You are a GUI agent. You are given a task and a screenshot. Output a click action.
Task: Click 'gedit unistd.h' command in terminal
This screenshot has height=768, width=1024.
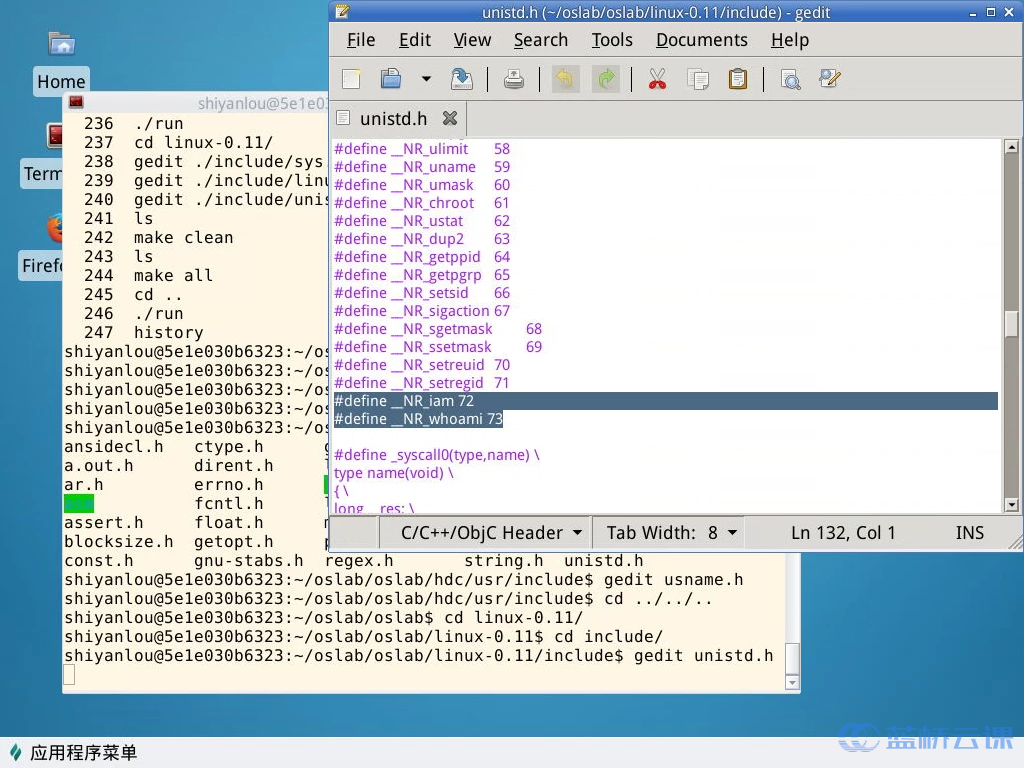[703, 656]
